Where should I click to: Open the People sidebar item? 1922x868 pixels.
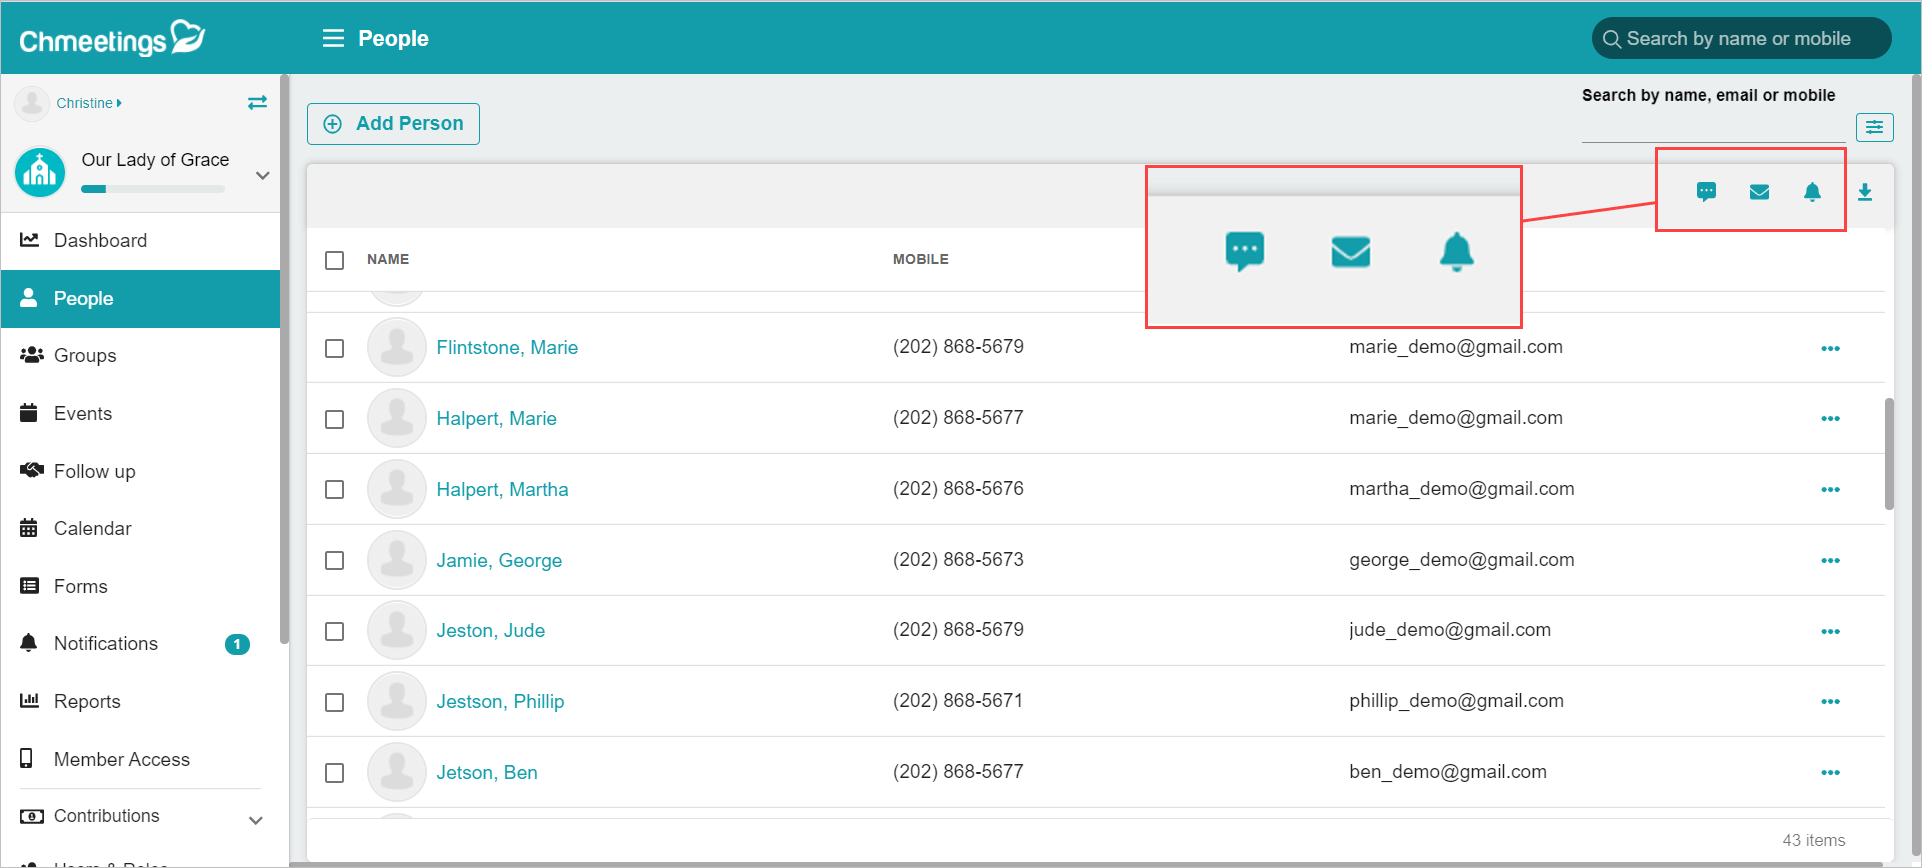pyautogui.click(x=140, y=298)
